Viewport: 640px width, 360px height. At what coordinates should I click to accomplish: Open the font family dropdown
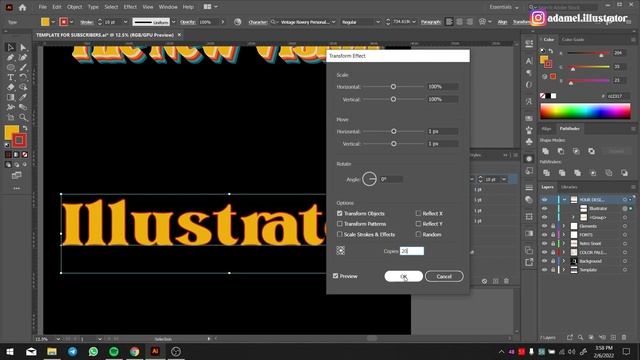point(334,22)
